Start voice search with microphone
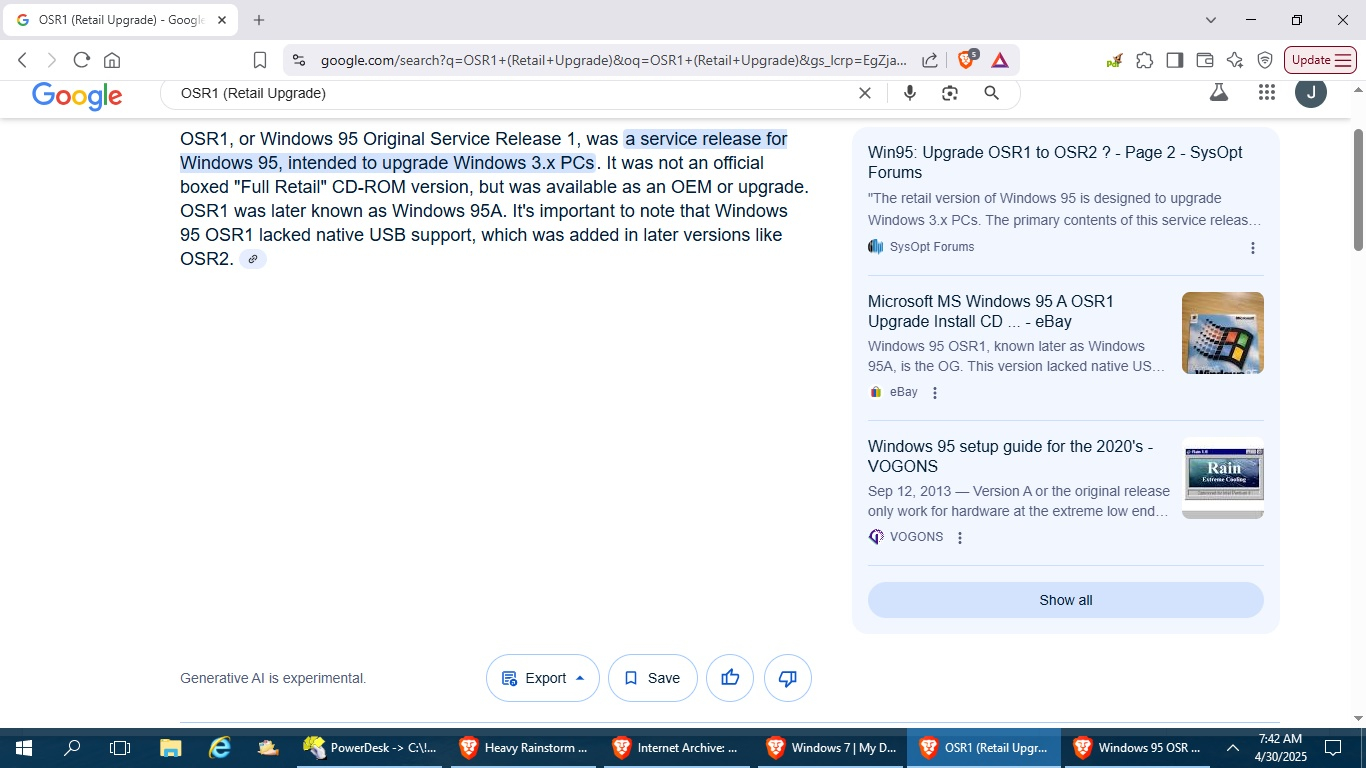The height and width of the screenshot is (768, 1366). click(910, 93)
